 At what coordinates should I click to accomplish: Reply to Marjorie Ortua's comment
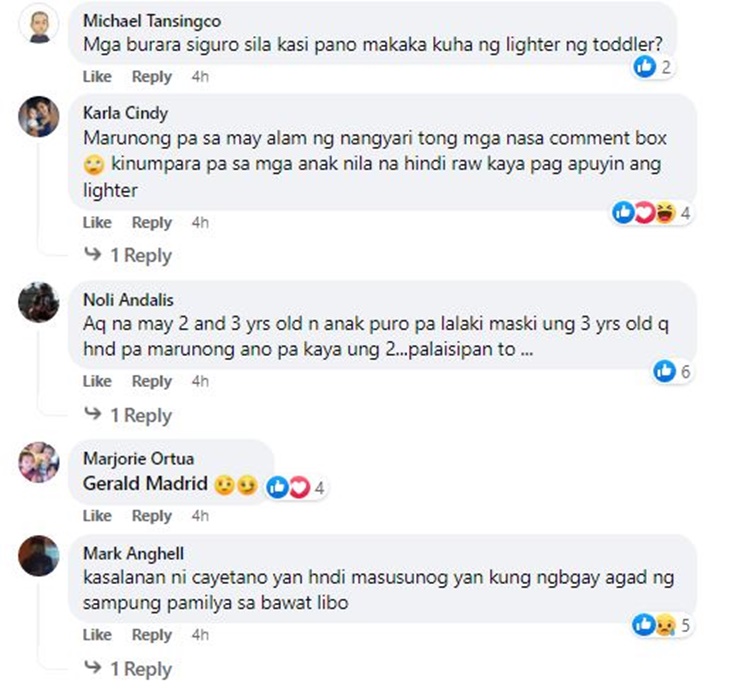[x=152, y=516]
